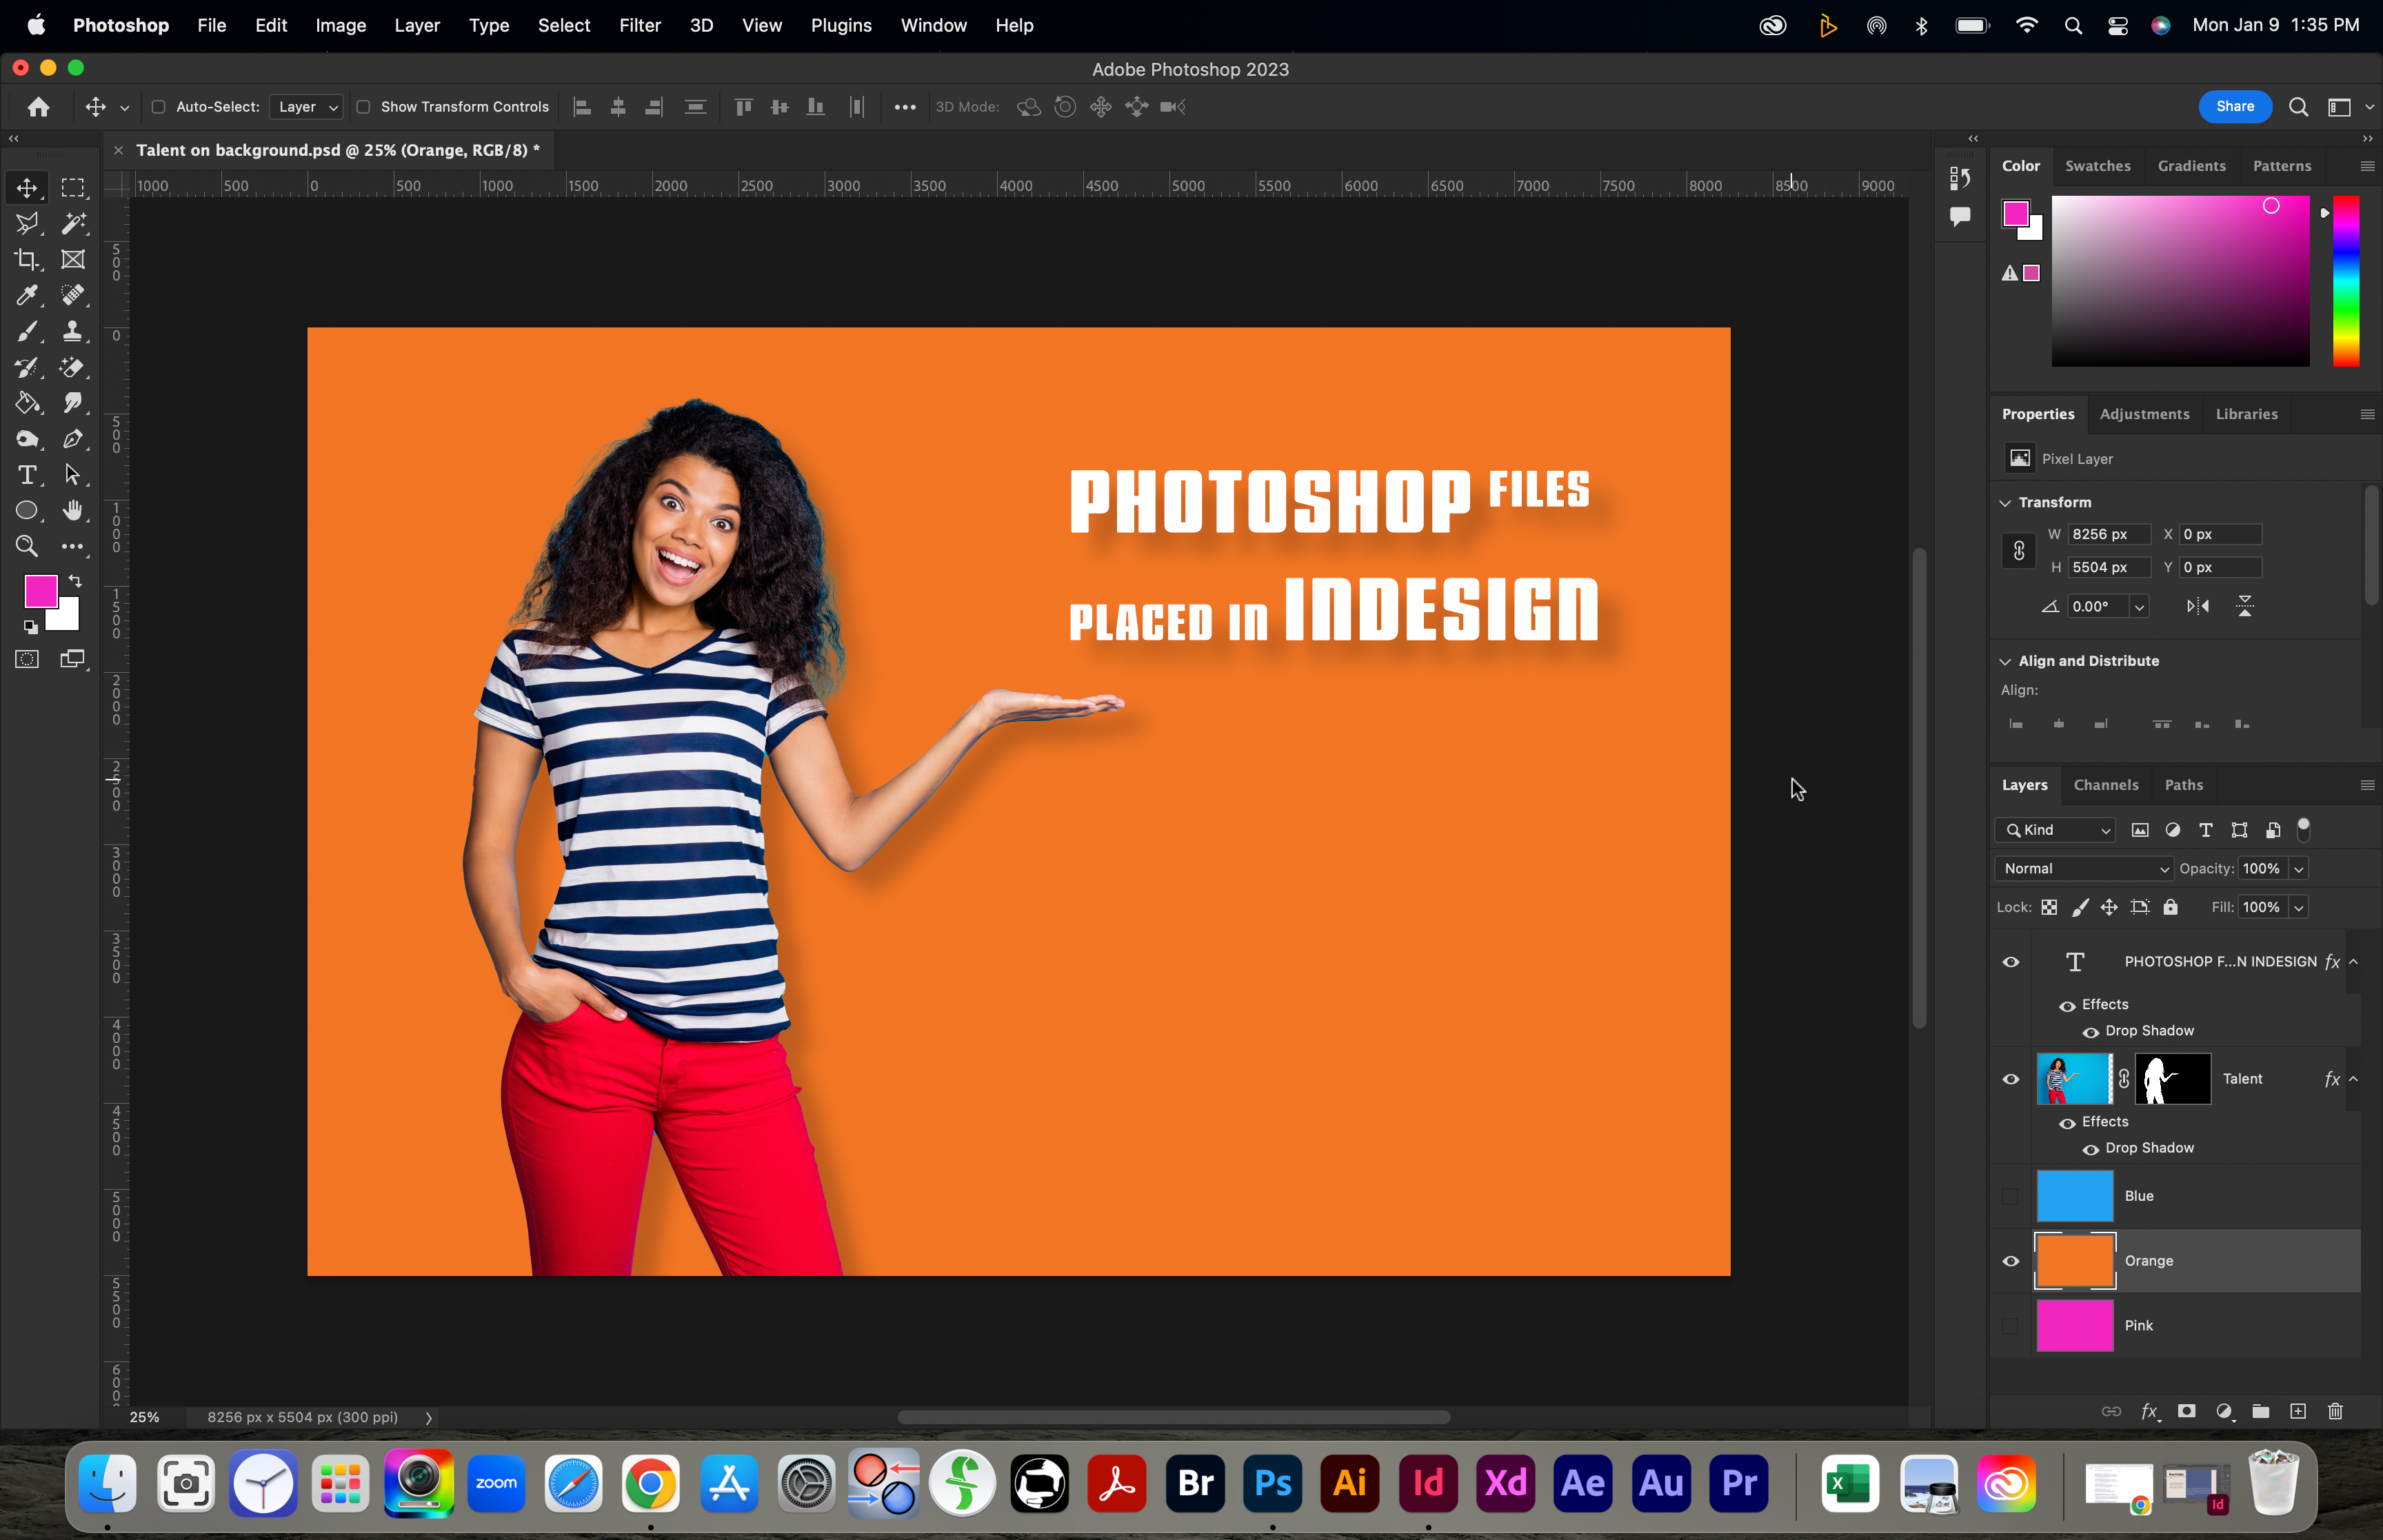Switch to the Channels tab
This screenshot has height=1540, width=2383.
(x=2105, y=785)
